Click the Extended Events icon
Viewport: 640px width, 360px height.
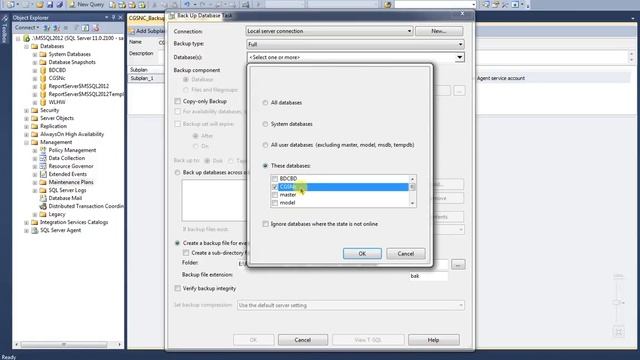click(43, 174)
